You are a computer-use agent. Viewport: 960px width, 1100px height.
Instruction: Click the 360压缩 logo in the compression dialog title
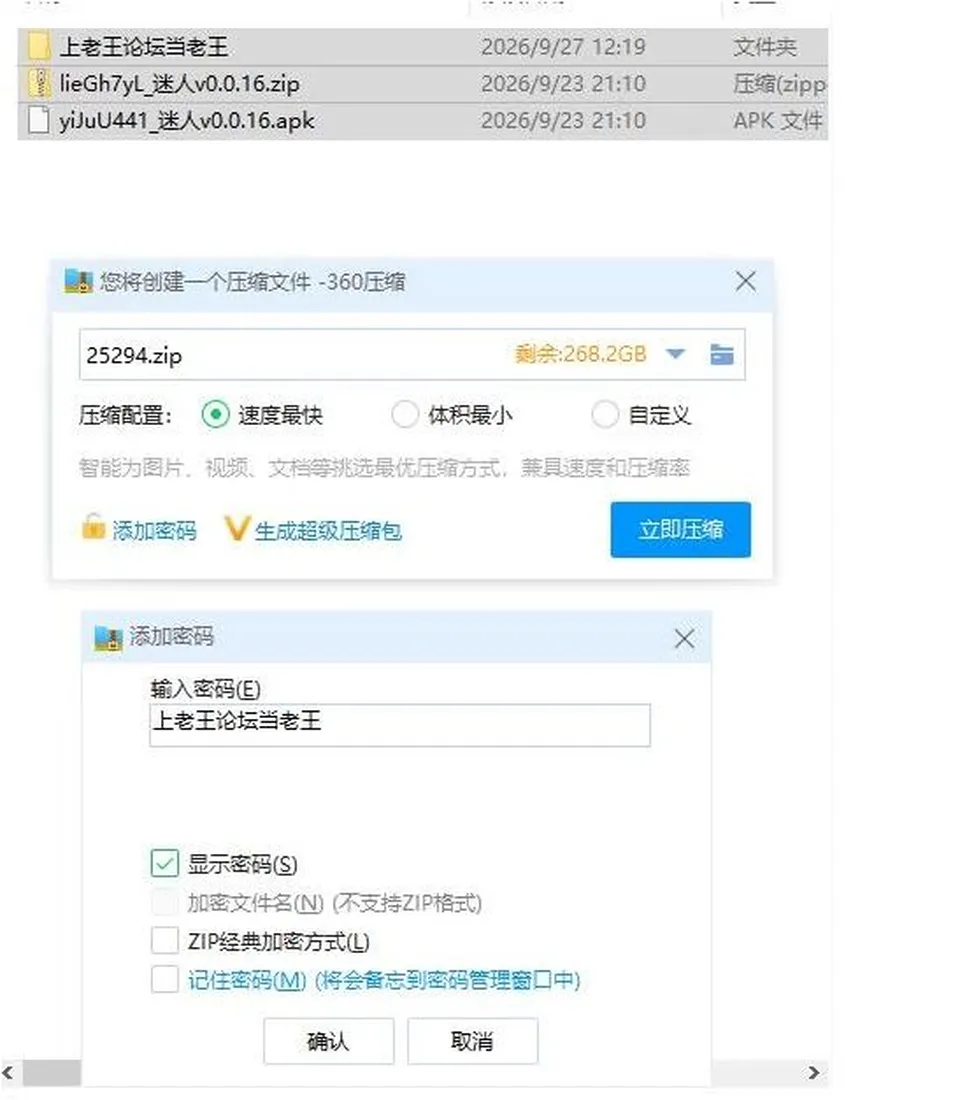point(79,281)
